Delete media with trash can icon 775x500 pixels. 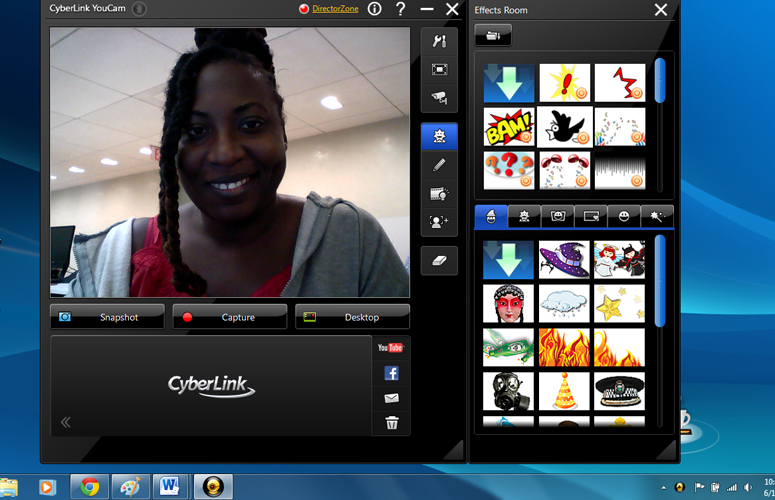[392, 423]
